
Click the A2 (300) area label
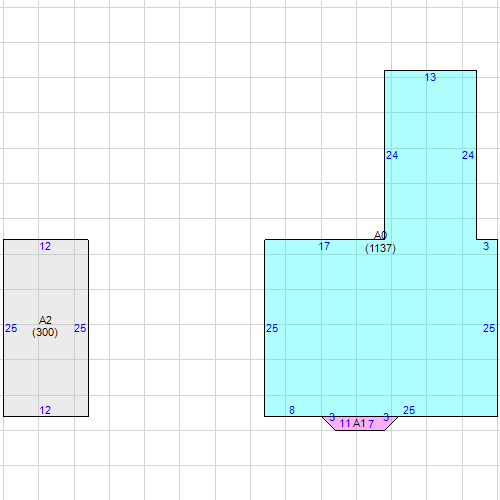(45, 326)
